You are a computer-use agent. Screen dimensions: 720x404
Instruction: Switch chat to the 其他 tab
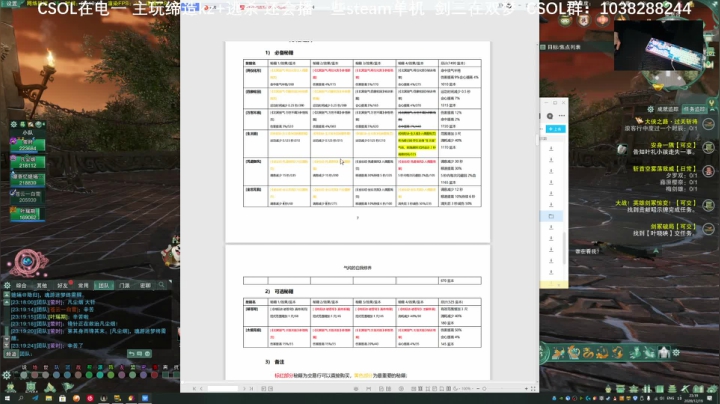[x=42, y=286]
